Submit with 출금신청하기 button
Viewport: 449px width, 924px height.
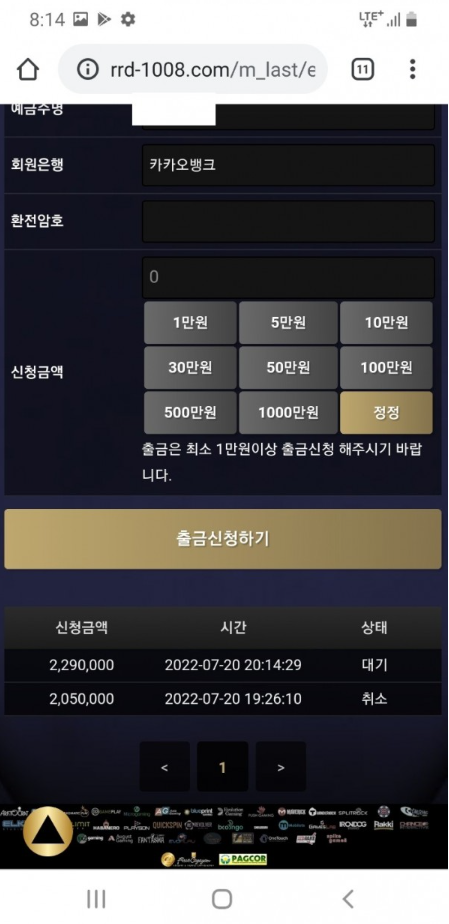[x=223, y=539]
